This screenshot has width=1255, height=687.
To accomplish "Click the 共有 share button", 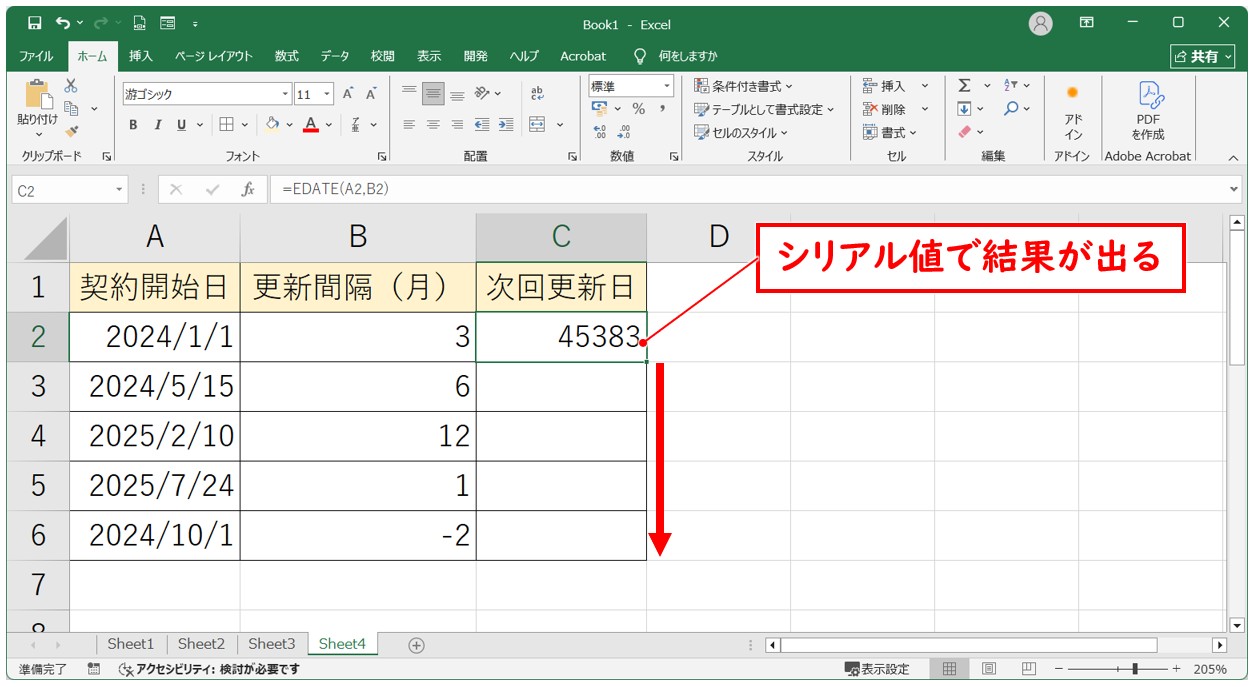I will click(1202, 56).
